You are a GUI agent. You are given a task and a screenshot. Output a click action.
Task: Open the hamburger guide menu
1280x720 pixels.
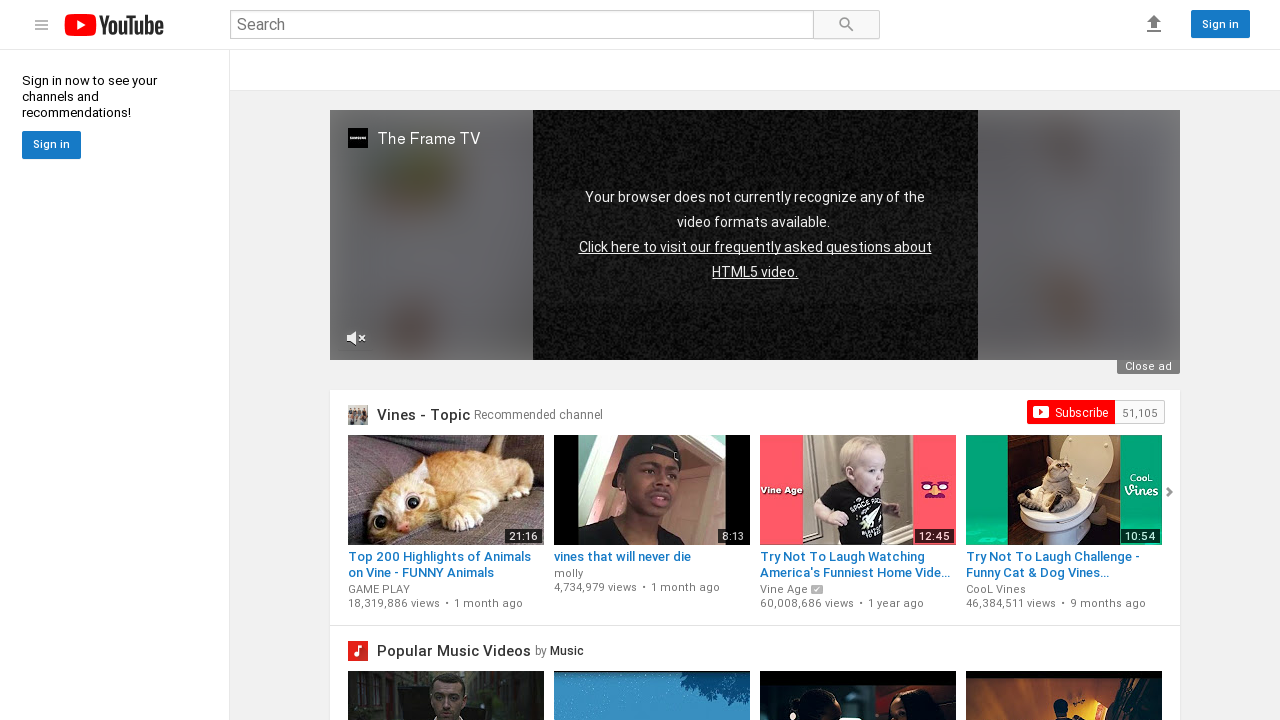click(41, 25)
